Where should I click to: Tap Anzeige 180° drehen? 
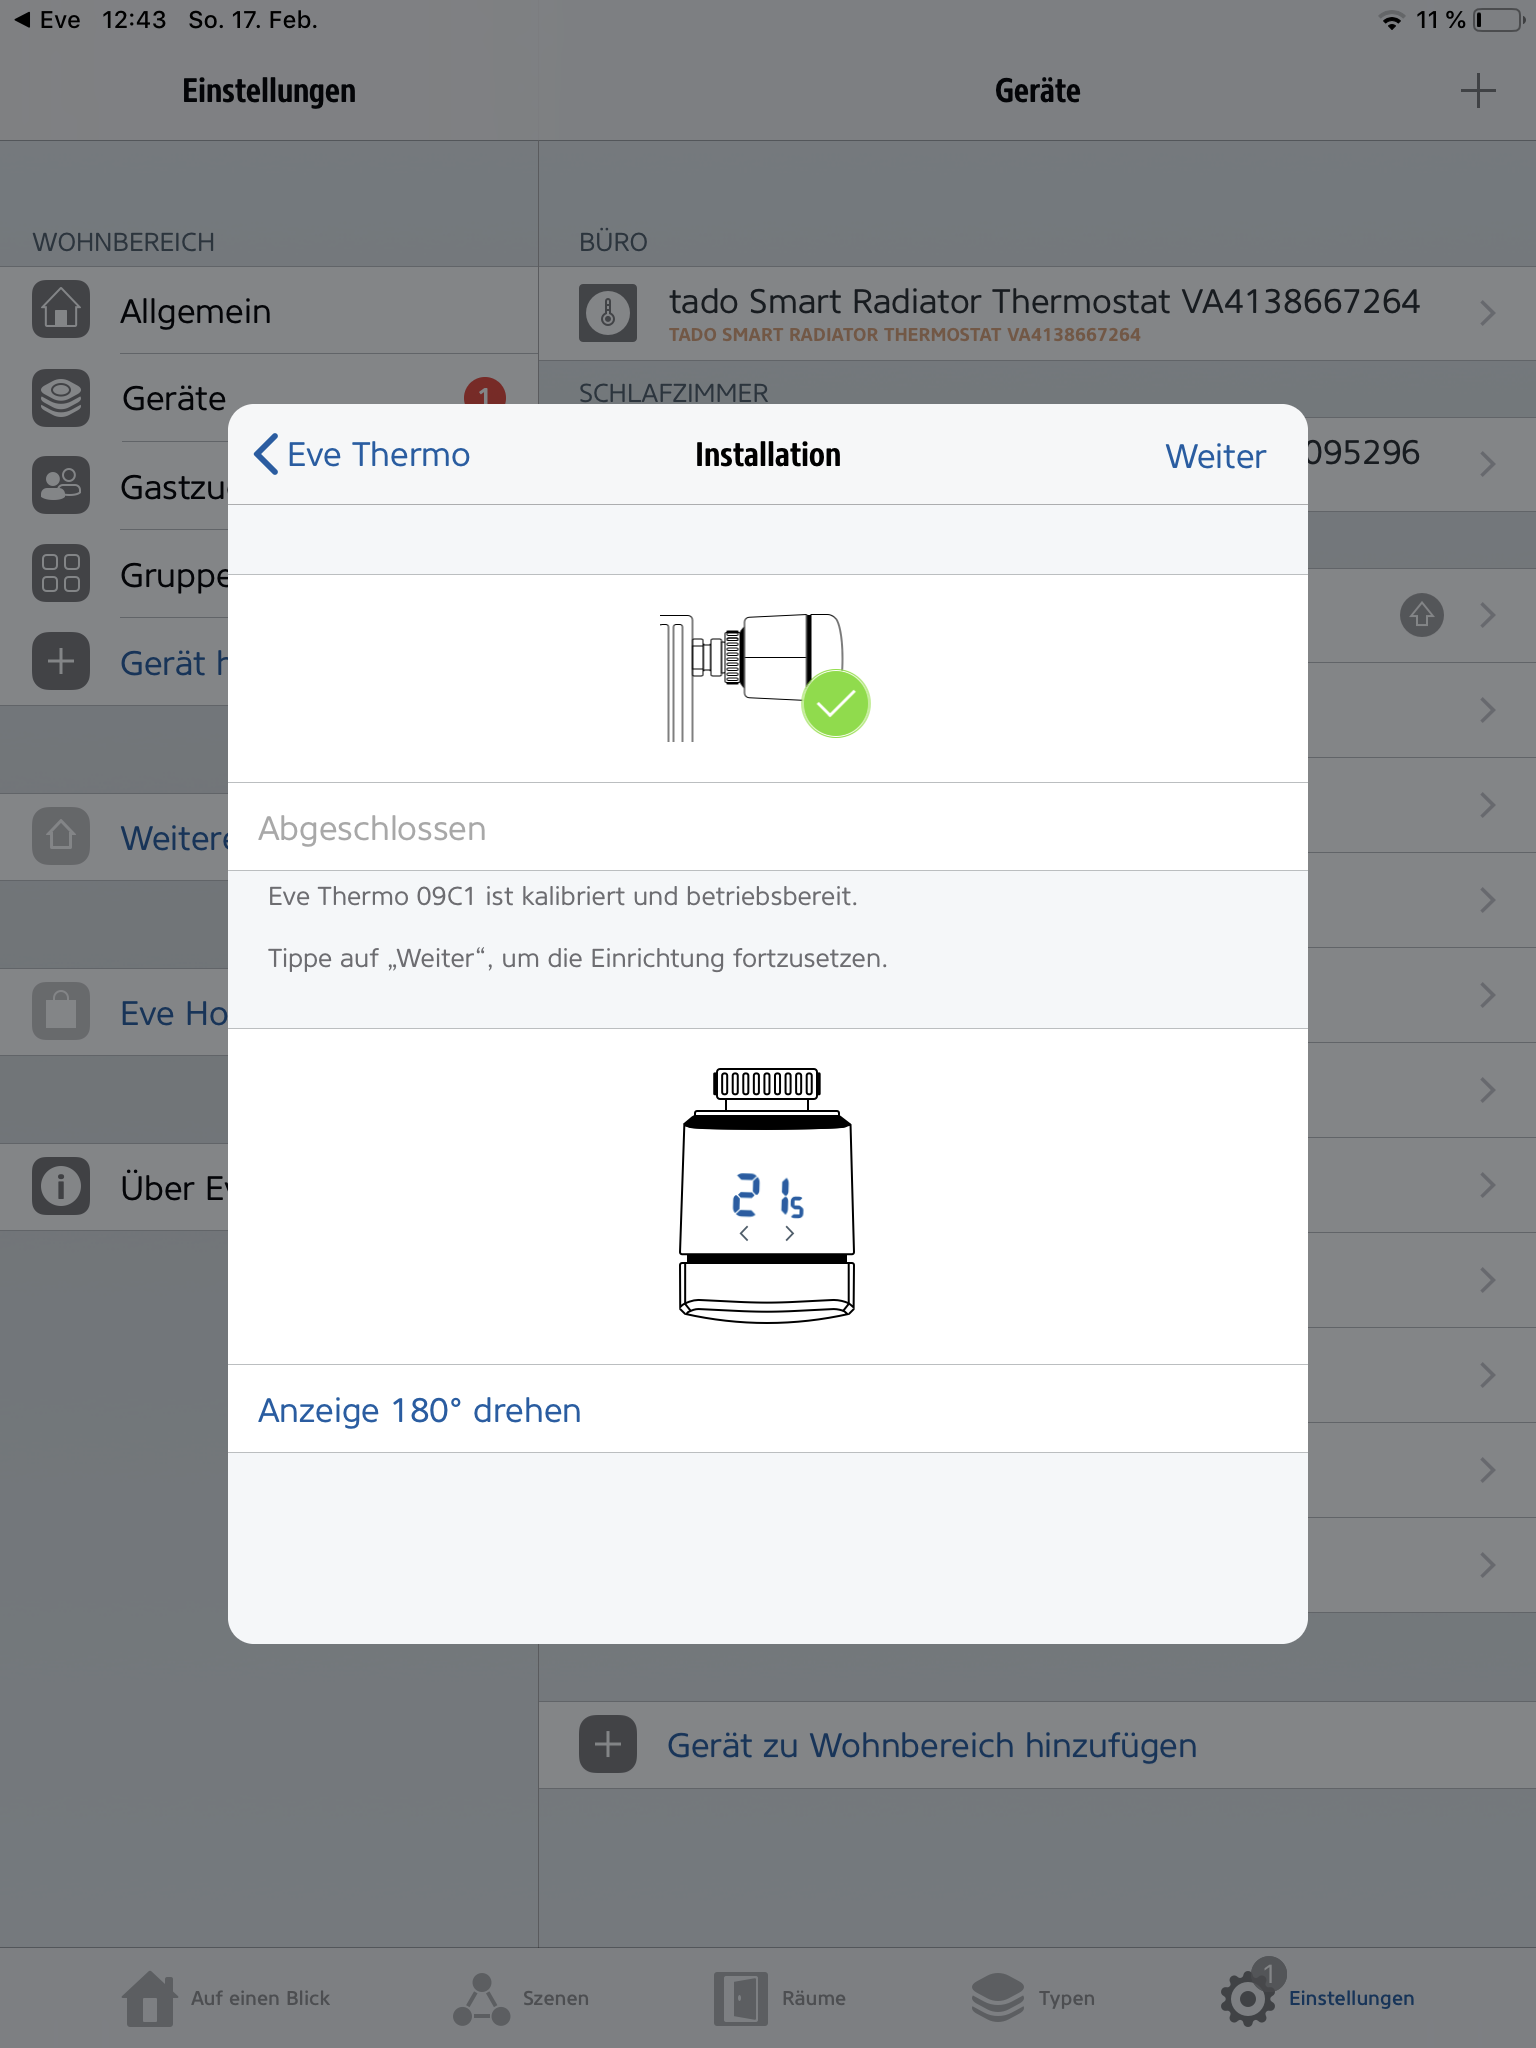pyautogui.click(x=420, y=1410)
